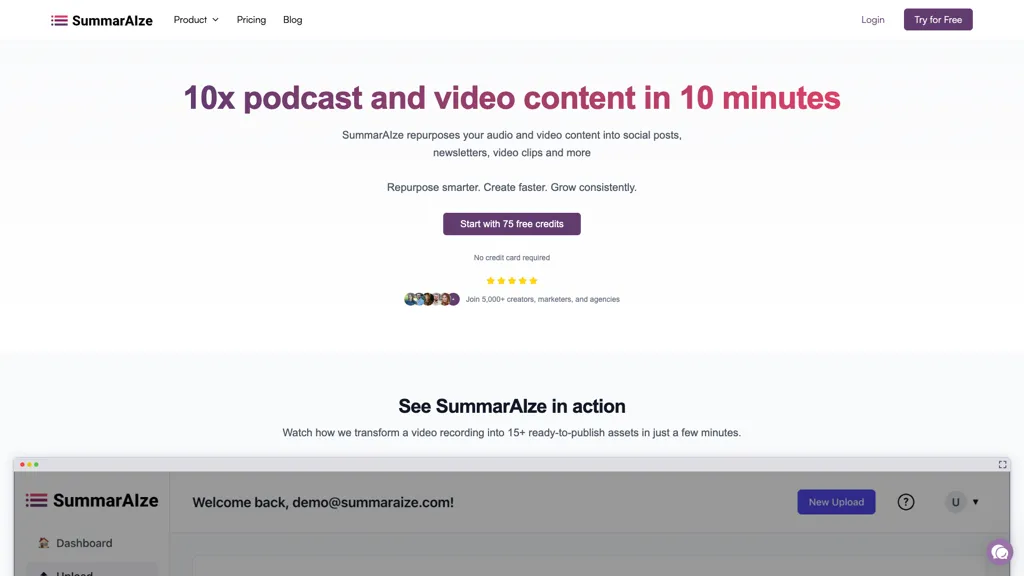
Task: Click the SummarAIze logo icon in the navbar
Action: [x=59, y=19]
